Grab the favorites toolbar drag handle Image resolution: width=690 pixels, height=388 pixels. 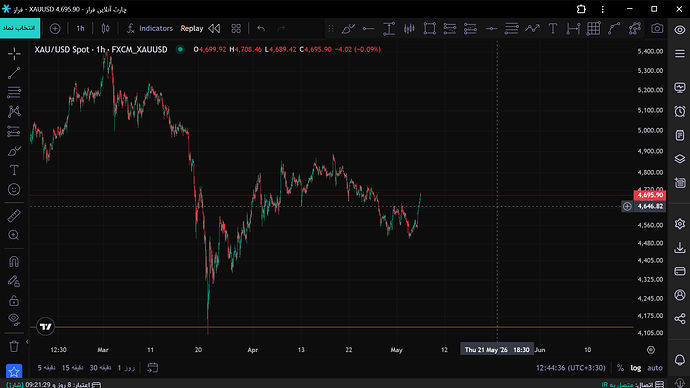[331, 29]
